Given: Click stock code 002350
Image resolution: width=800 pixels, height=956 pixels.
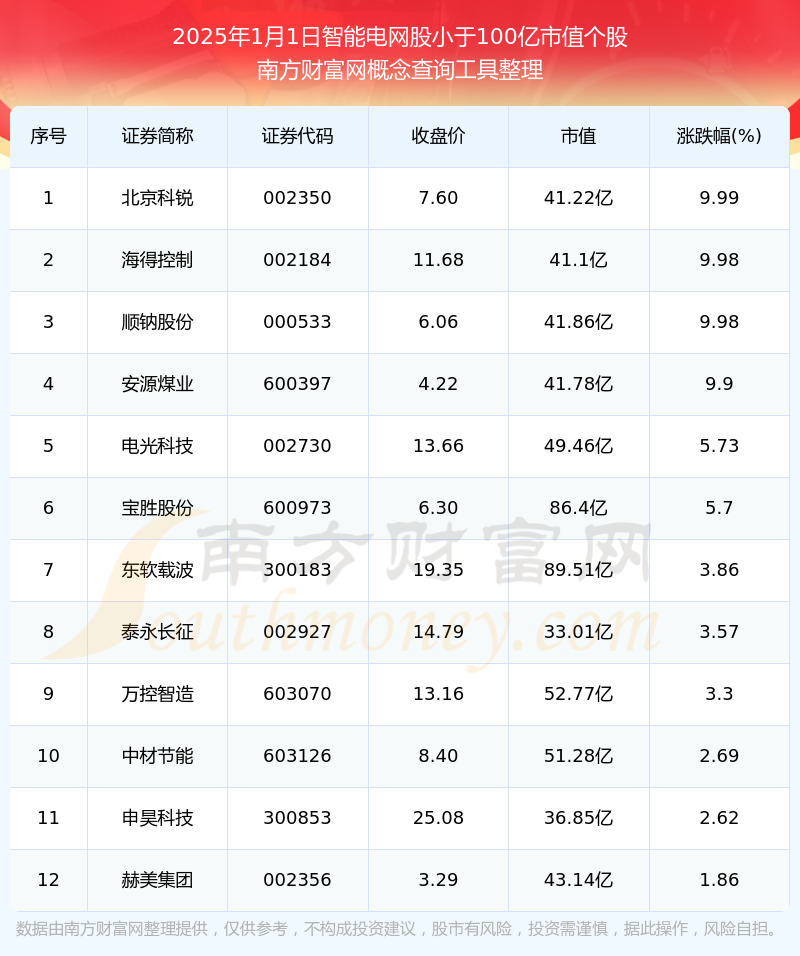Looking at the screenshot, I should point(298,198).
